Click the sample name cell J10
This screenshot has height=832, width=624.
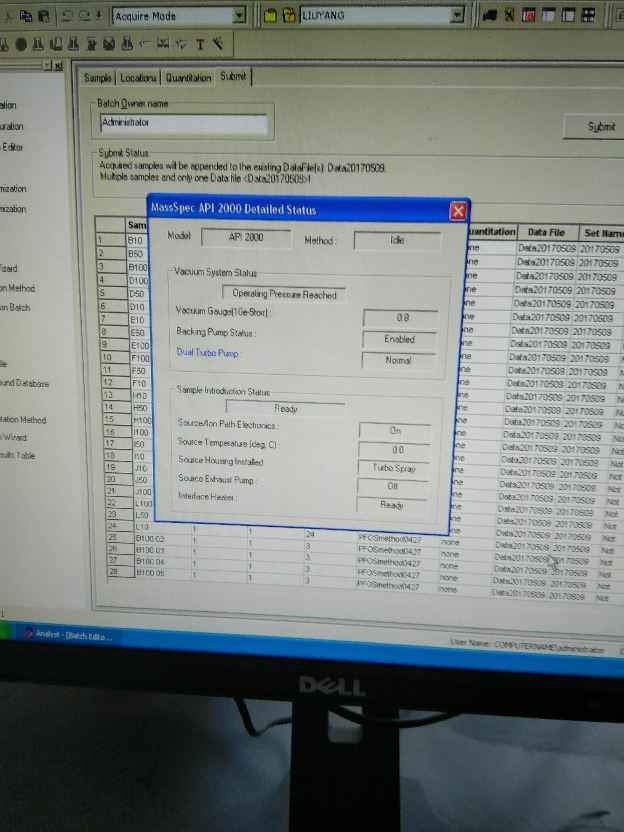142,468
